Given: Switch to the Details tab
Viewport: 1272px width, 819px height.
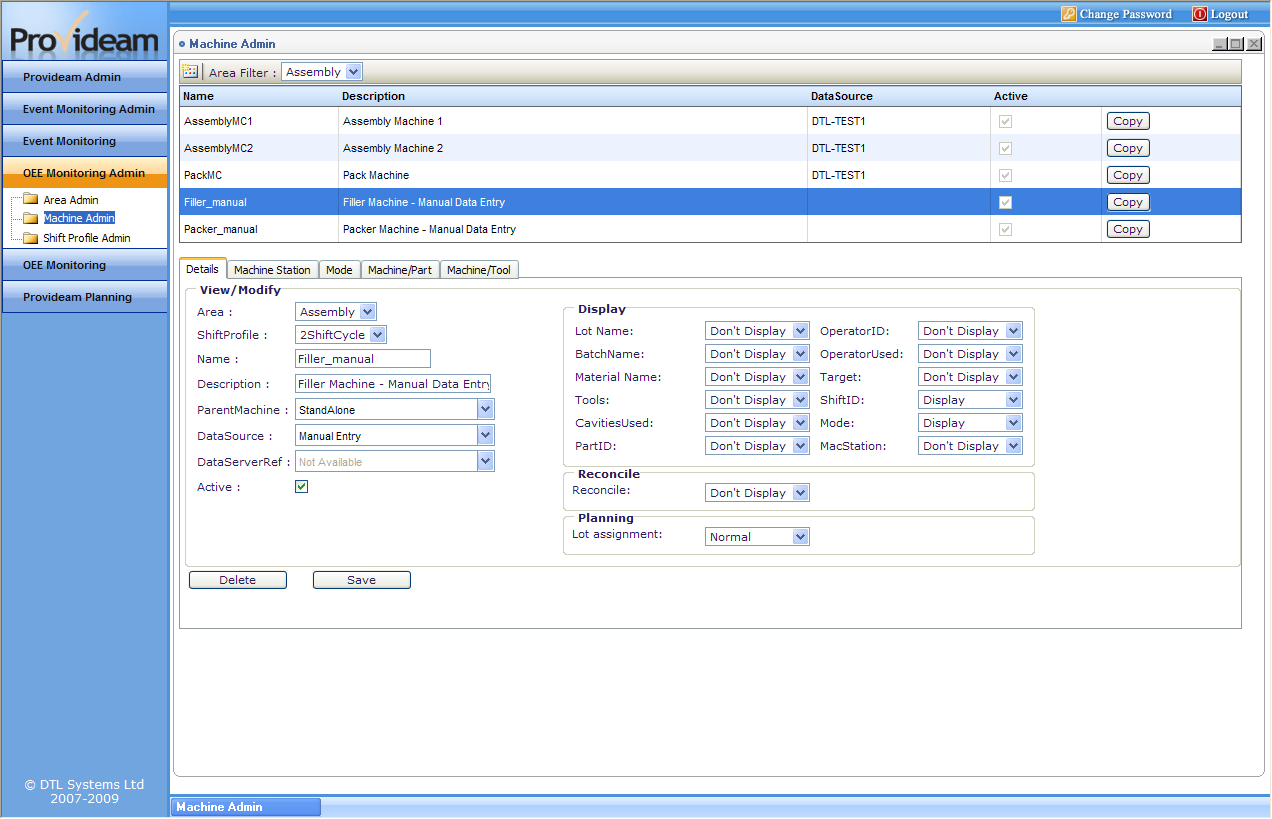Looking at the screenshot, I should (x=203, y=269).
